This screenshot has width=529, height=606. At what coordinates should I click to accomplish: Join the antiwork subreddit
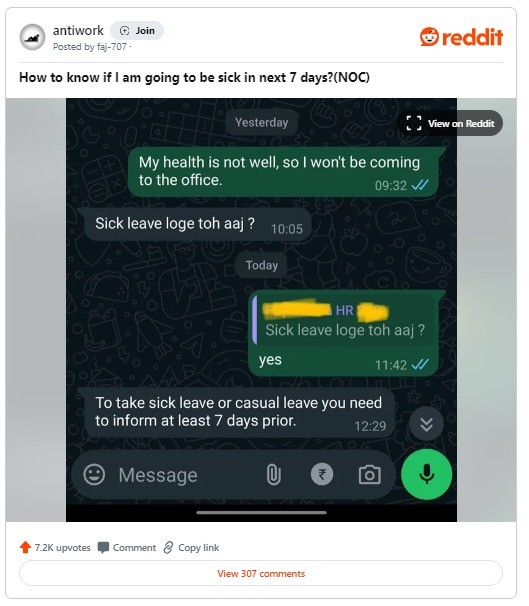137,31
